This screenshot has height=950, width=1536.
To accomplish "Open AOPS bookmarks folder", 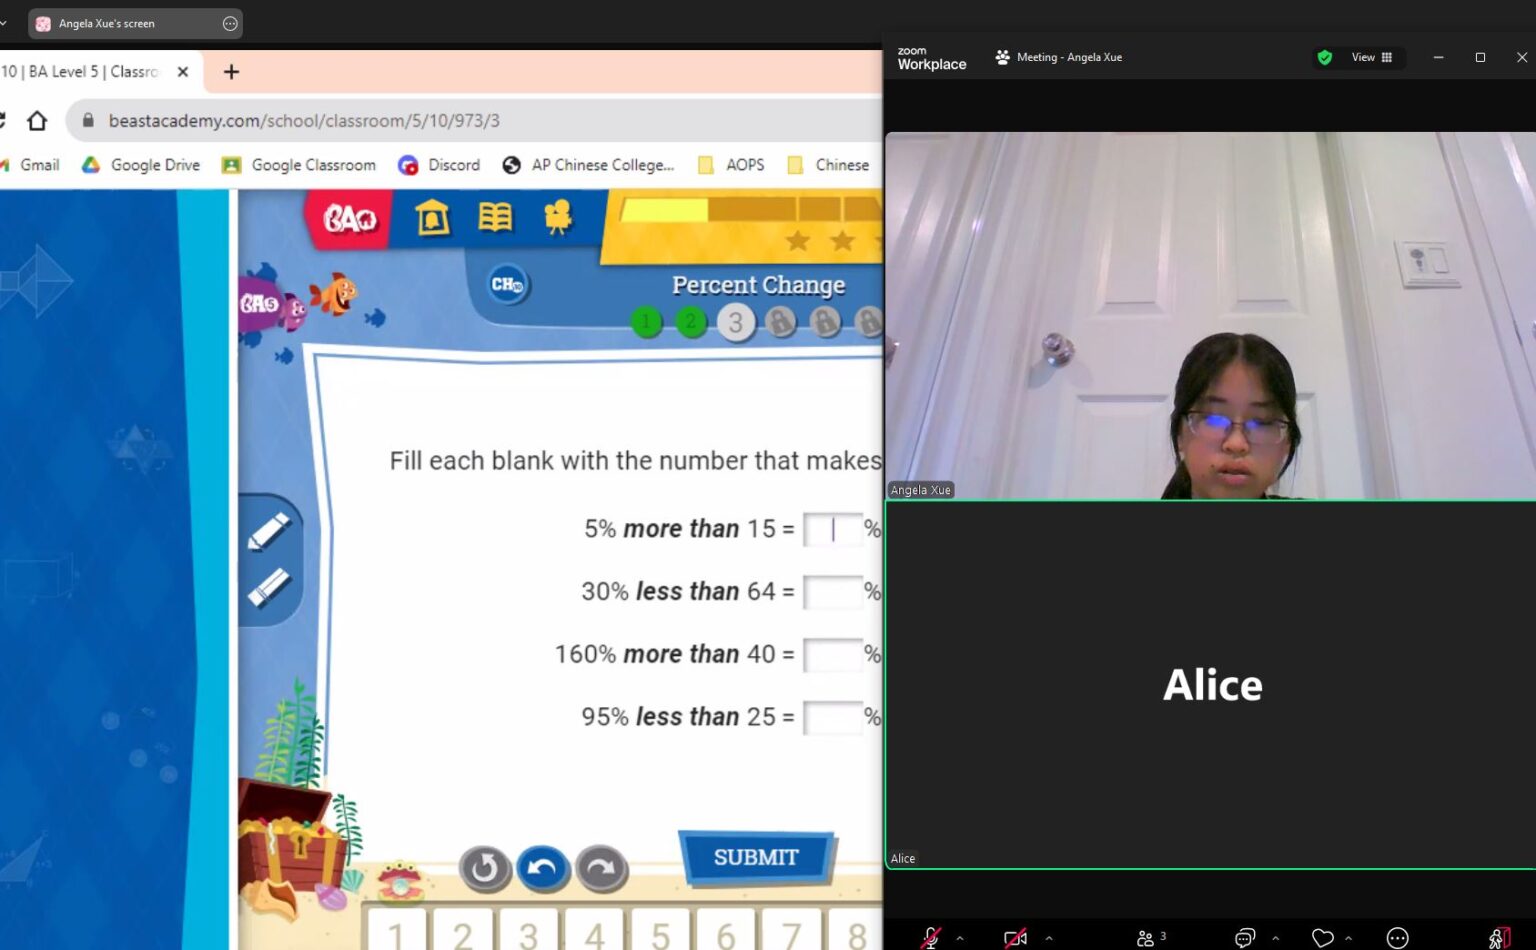I will [x=731, y=165].
